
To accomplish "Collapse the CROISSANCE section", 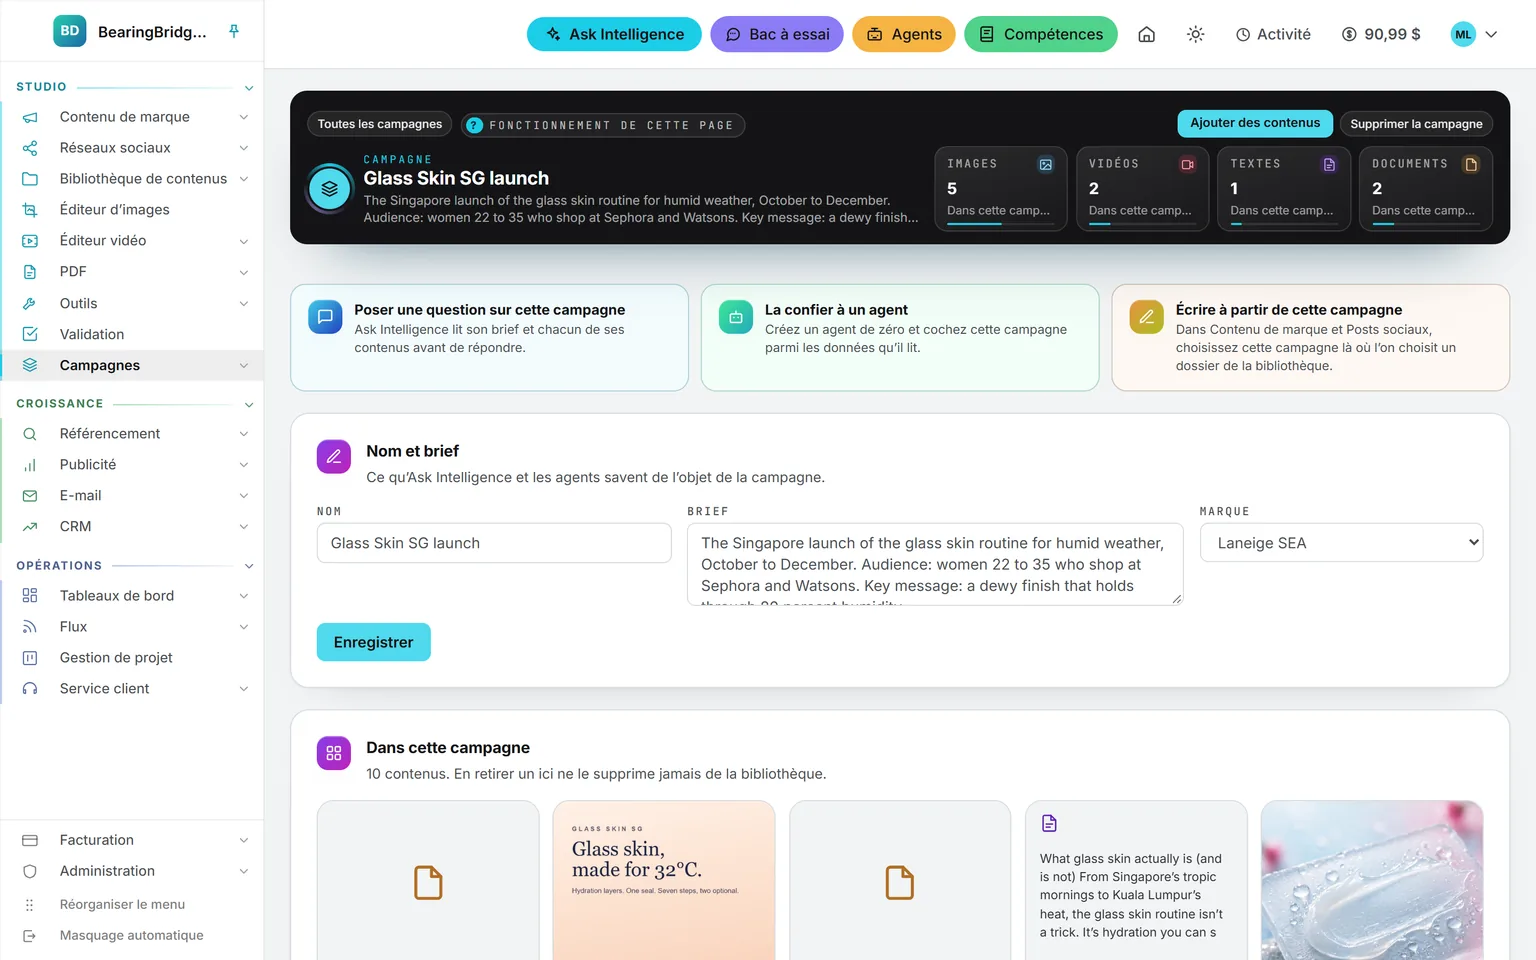I will pos(249,404).
